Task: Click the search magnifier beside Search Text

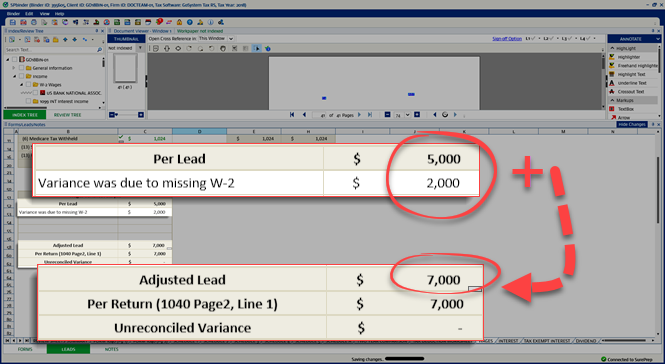Action: click(100, 50)
